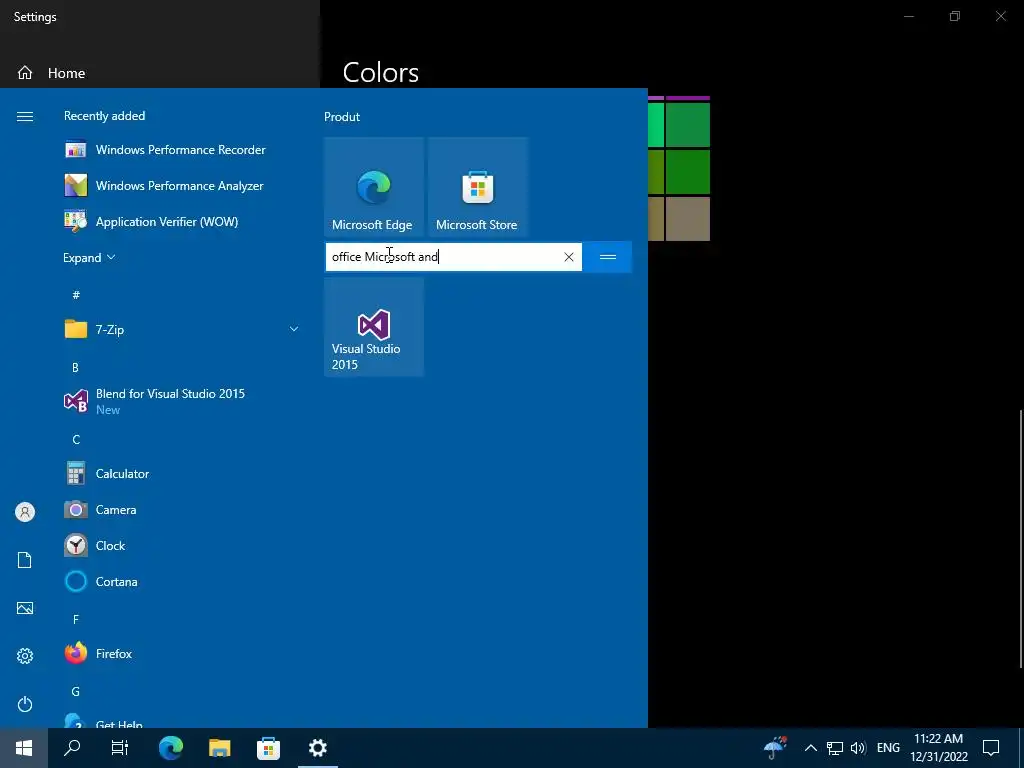Image resolution: width=1024 pixels, height=768 pixels.
Task: Jump to the C letter header
Action: 76,439
